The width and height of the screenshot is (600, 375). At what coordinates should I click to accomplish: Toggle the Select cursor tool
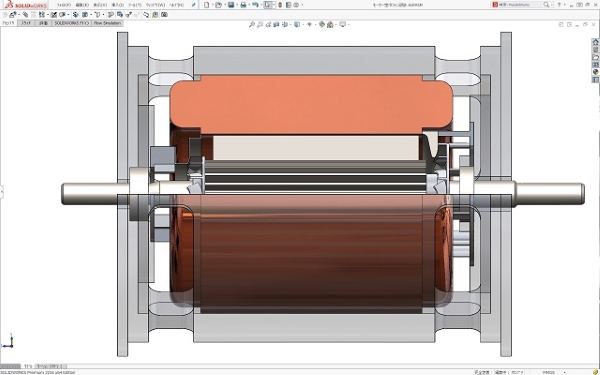[268, 5]
